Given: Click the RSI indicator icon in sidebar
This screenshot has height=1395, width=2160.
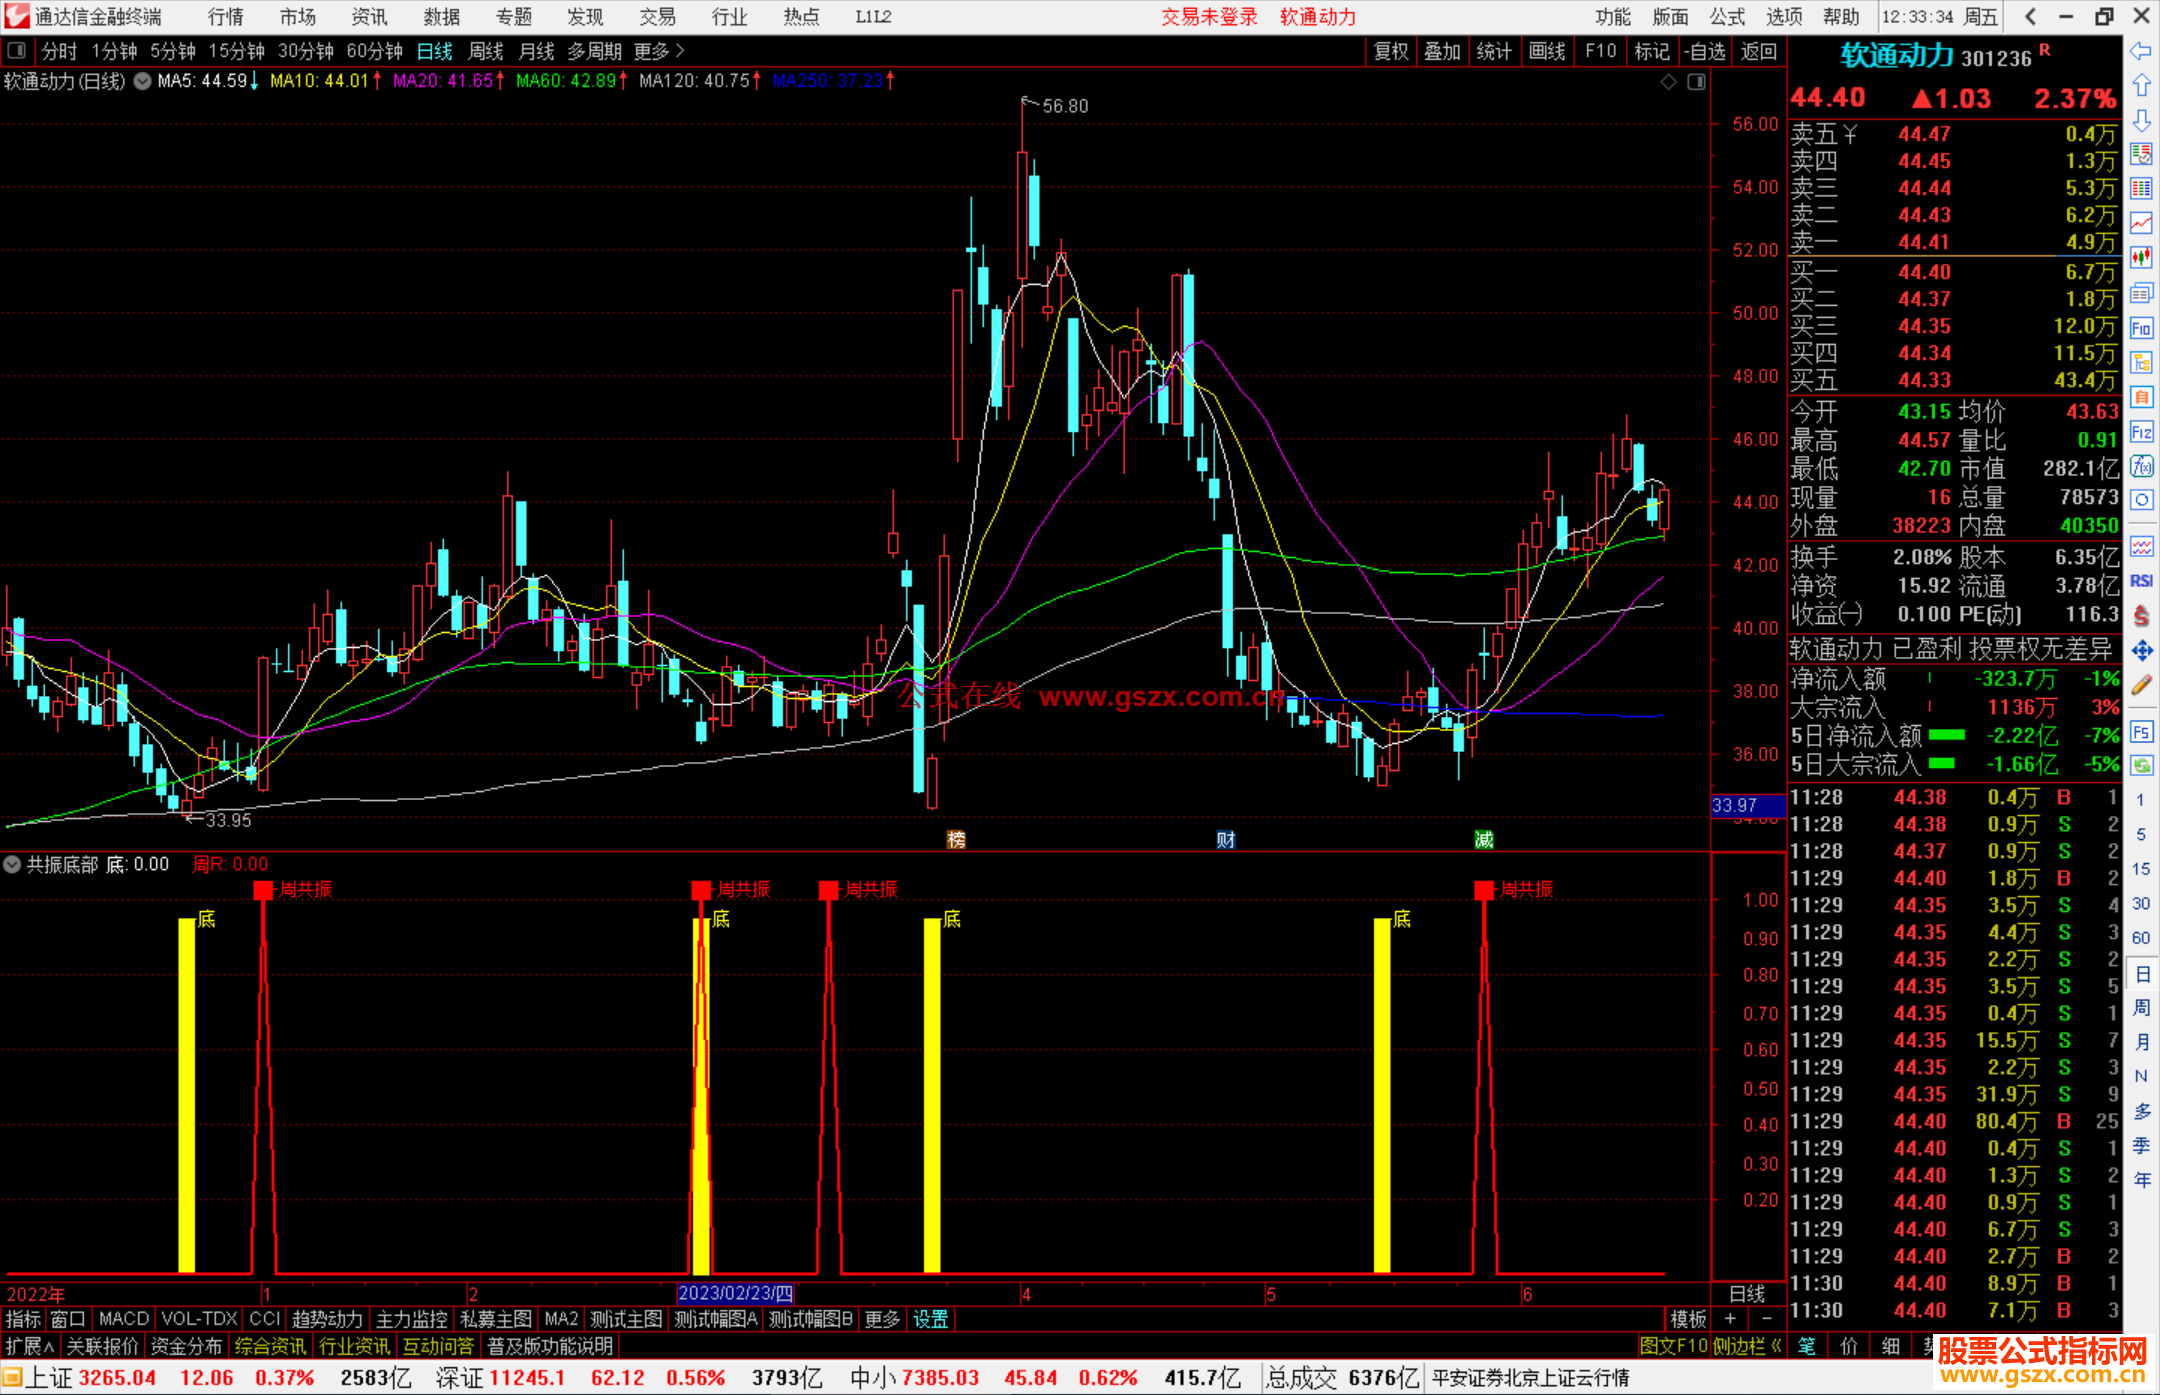Looking at the screenshot, I should (2141, 581).
